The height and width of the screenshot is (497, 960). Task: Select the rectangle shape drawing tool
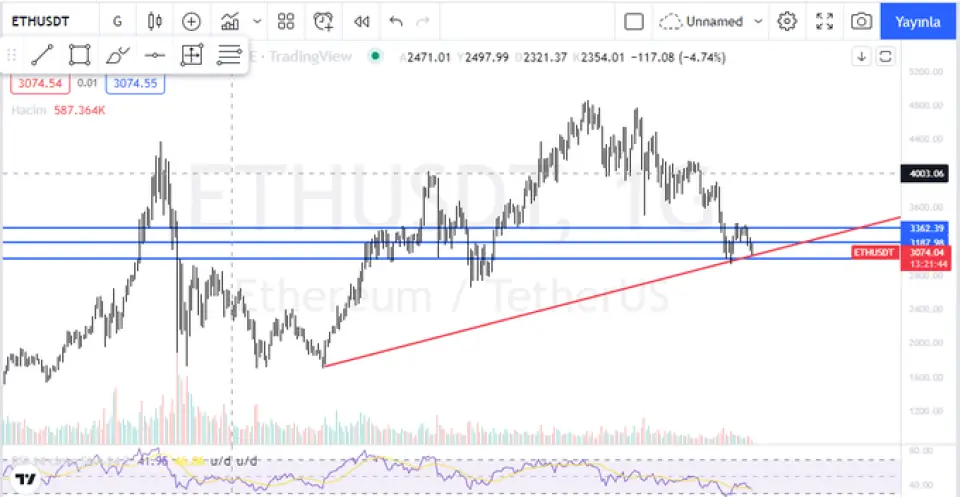click(79, 55)
